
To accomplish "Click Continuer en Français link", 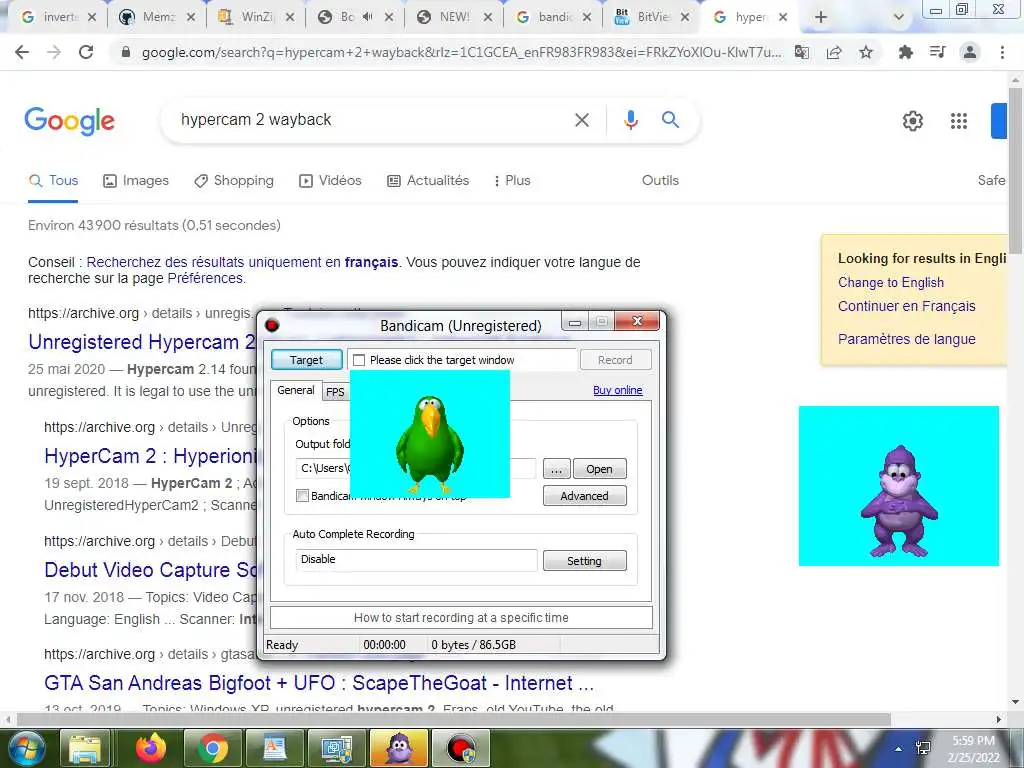I will (906, 306).
